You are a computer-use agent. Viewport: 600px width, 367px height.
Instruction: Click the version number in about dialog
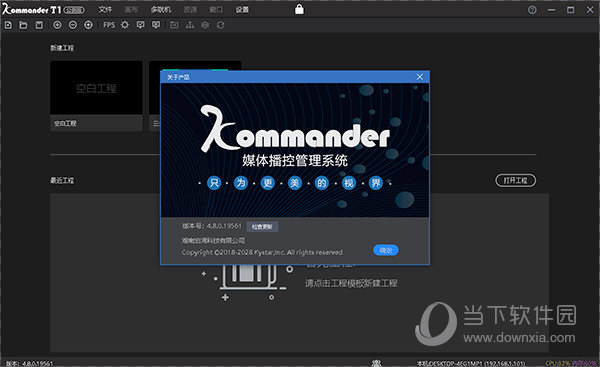pyautogui.click(x=224, y=226)
